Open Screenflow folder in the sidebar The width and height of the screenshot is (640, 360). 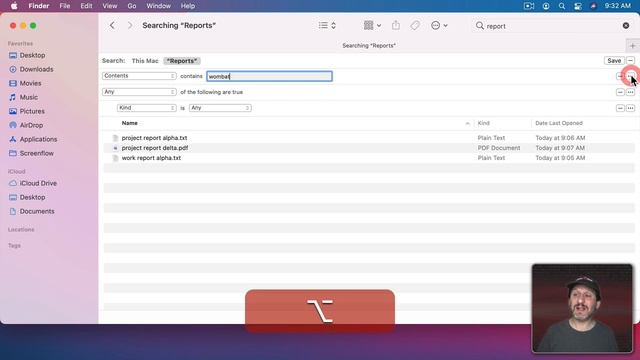pyautogui.click(x=36, y=153)
